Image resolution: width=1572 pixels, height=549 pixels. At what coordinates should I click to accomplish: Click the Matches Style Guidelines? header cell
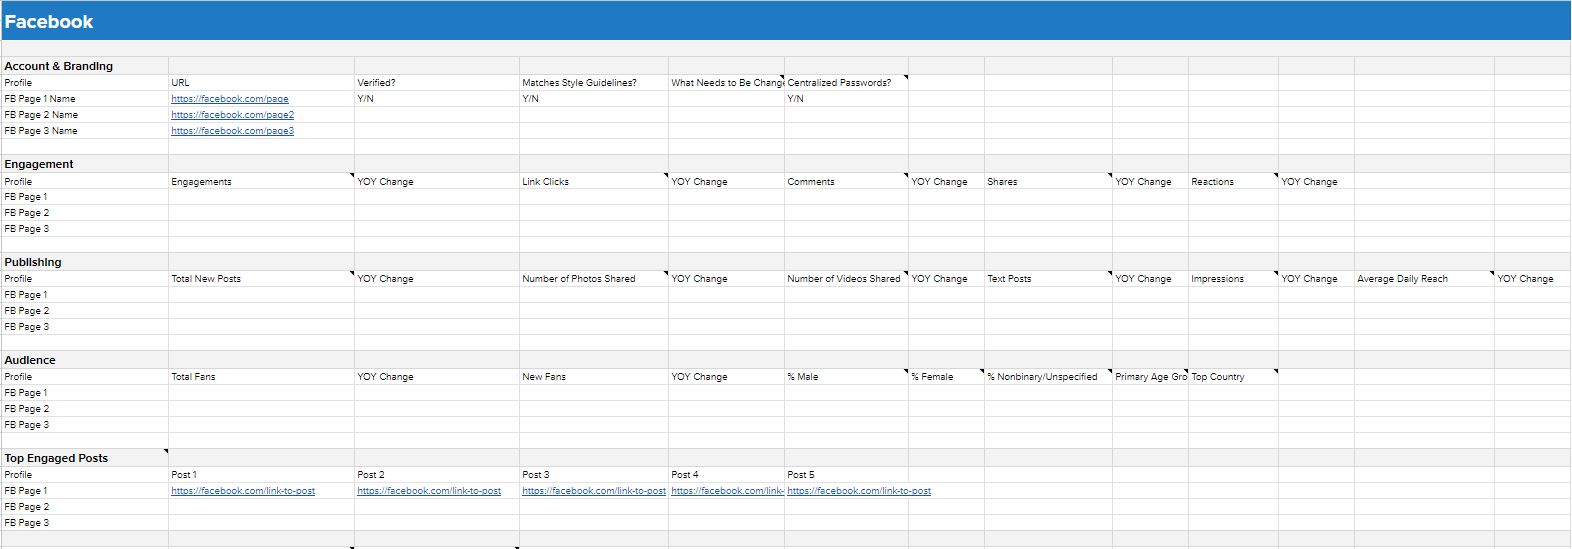pyautogui.click(x=579, y=83)
